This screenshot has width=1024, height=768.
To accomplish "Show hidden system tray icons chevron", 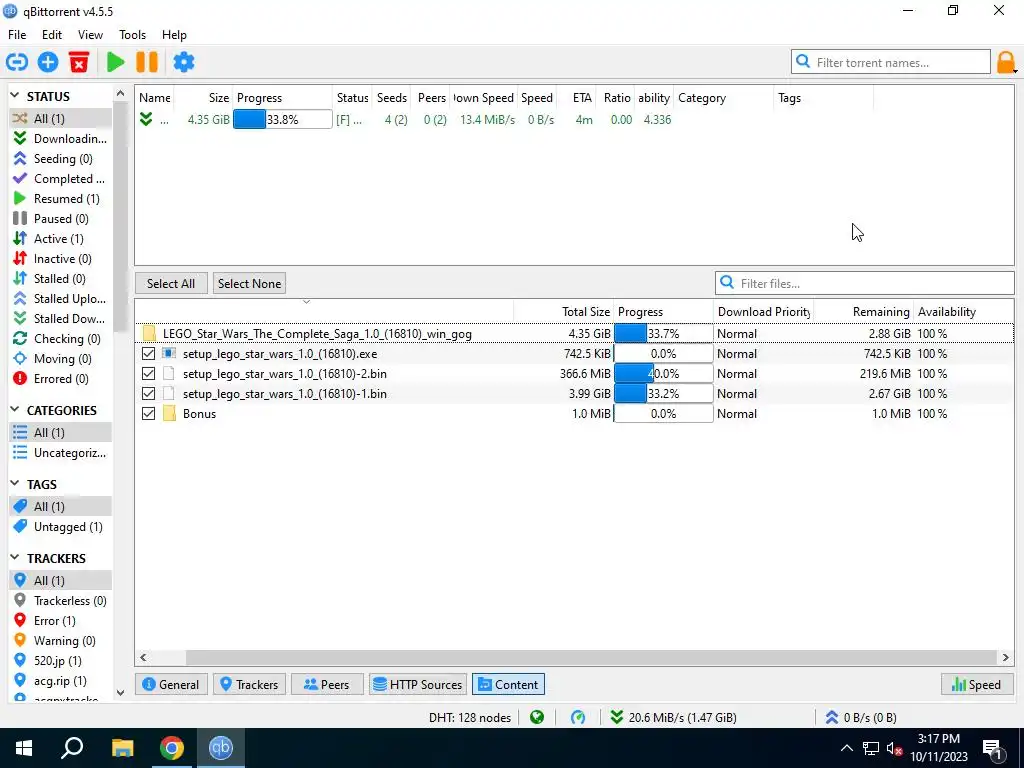I will coord(846,748).
